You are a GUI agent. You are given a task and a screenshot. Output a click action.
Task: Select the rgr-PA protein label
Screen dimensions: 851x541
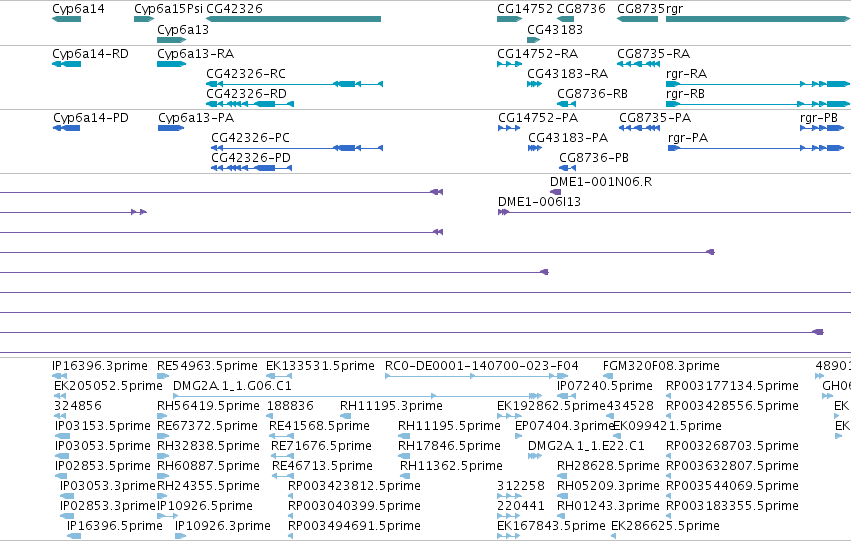(x=688, y=137)
